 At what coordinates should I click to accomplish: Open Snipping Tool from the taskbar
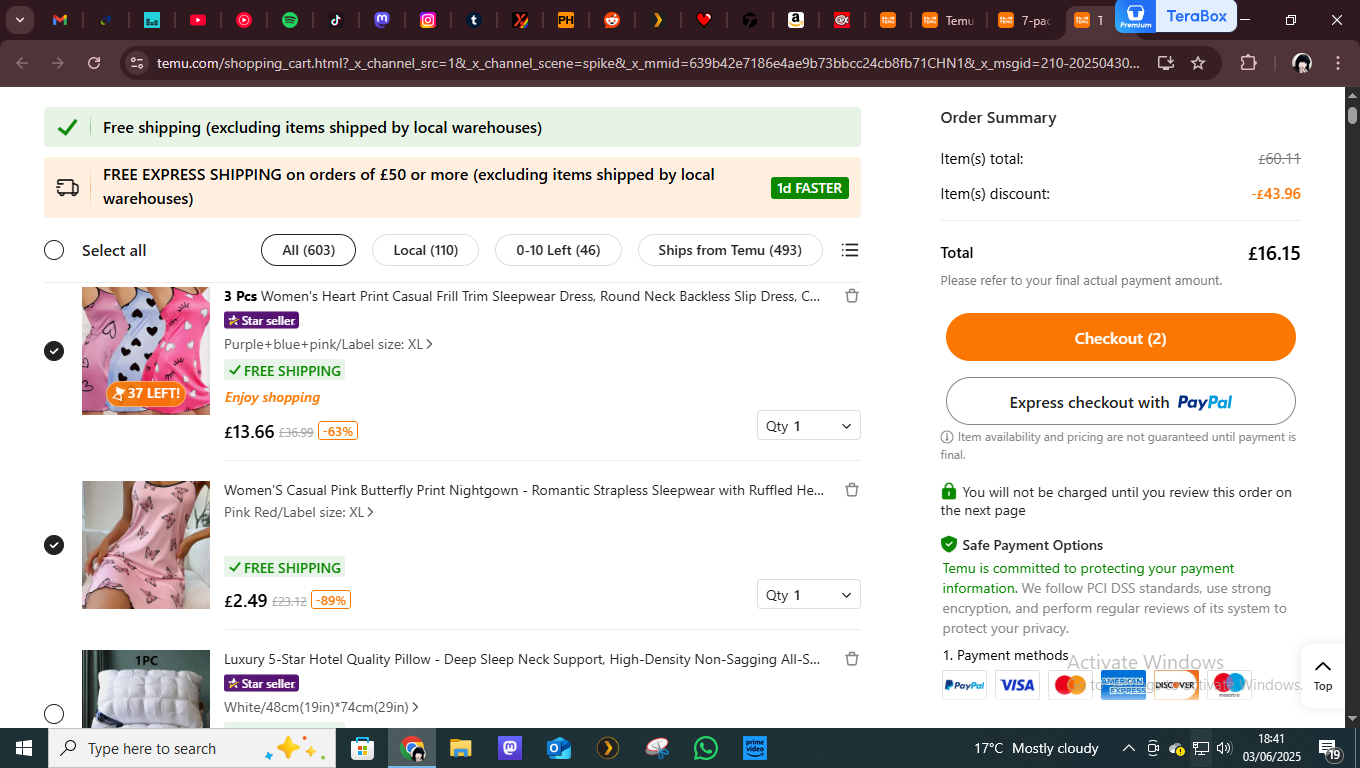click(x=657, y=748)
